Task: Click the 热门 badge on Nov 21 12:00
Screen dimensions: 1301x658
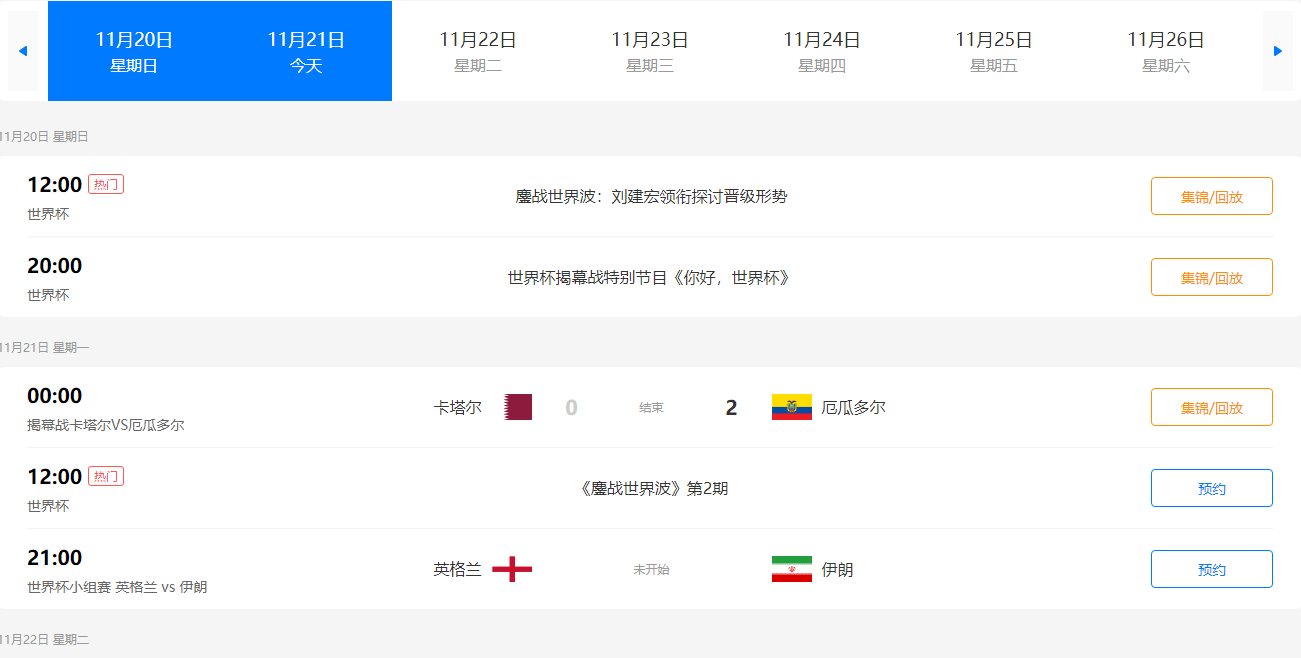Action: [x=106, y=476]
